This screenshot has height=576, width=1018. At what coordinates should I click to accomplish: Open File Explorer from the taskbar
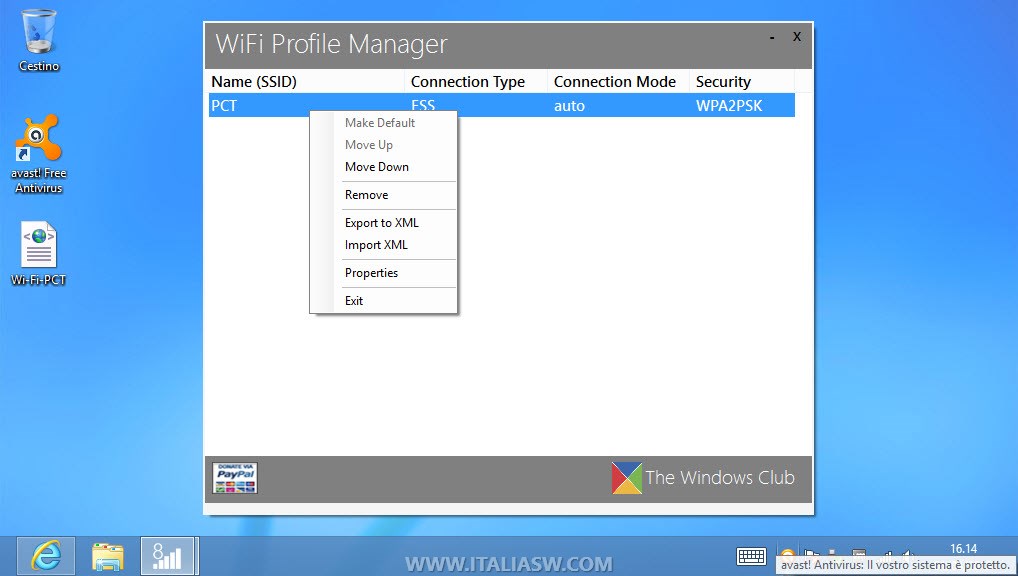tap(107, 556)
